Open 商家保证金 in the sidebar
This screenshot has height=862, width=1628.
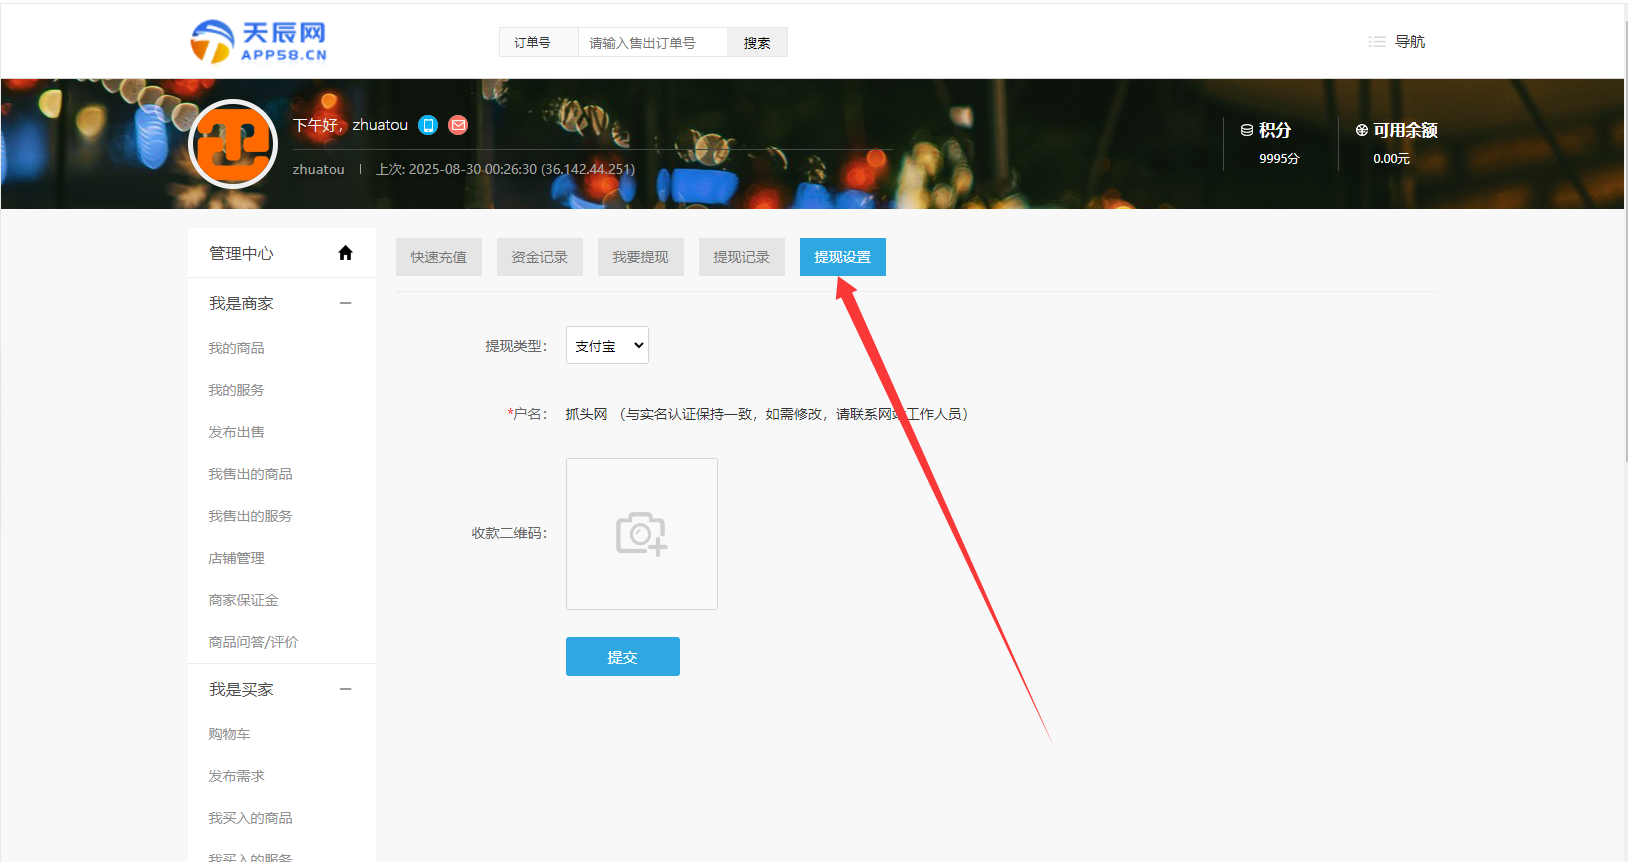click(x=243, y=600)
